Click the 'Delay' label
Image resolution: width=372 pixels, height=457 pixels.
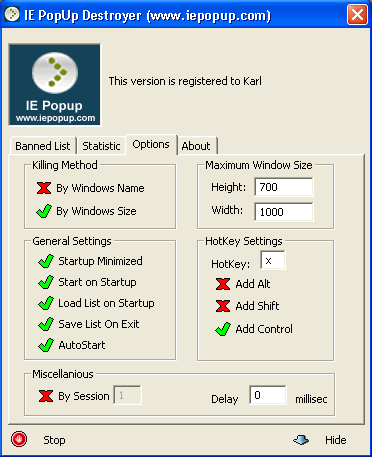pyautogui.click(x=225, y=399)
